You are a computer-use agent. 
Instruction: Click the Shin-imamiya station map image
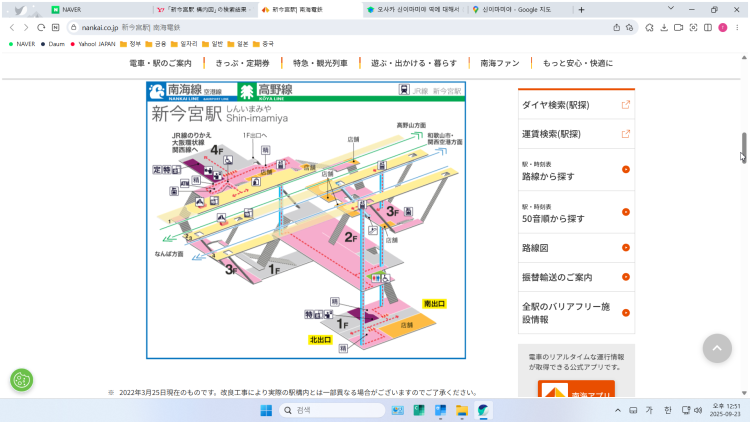coord(306,220)
